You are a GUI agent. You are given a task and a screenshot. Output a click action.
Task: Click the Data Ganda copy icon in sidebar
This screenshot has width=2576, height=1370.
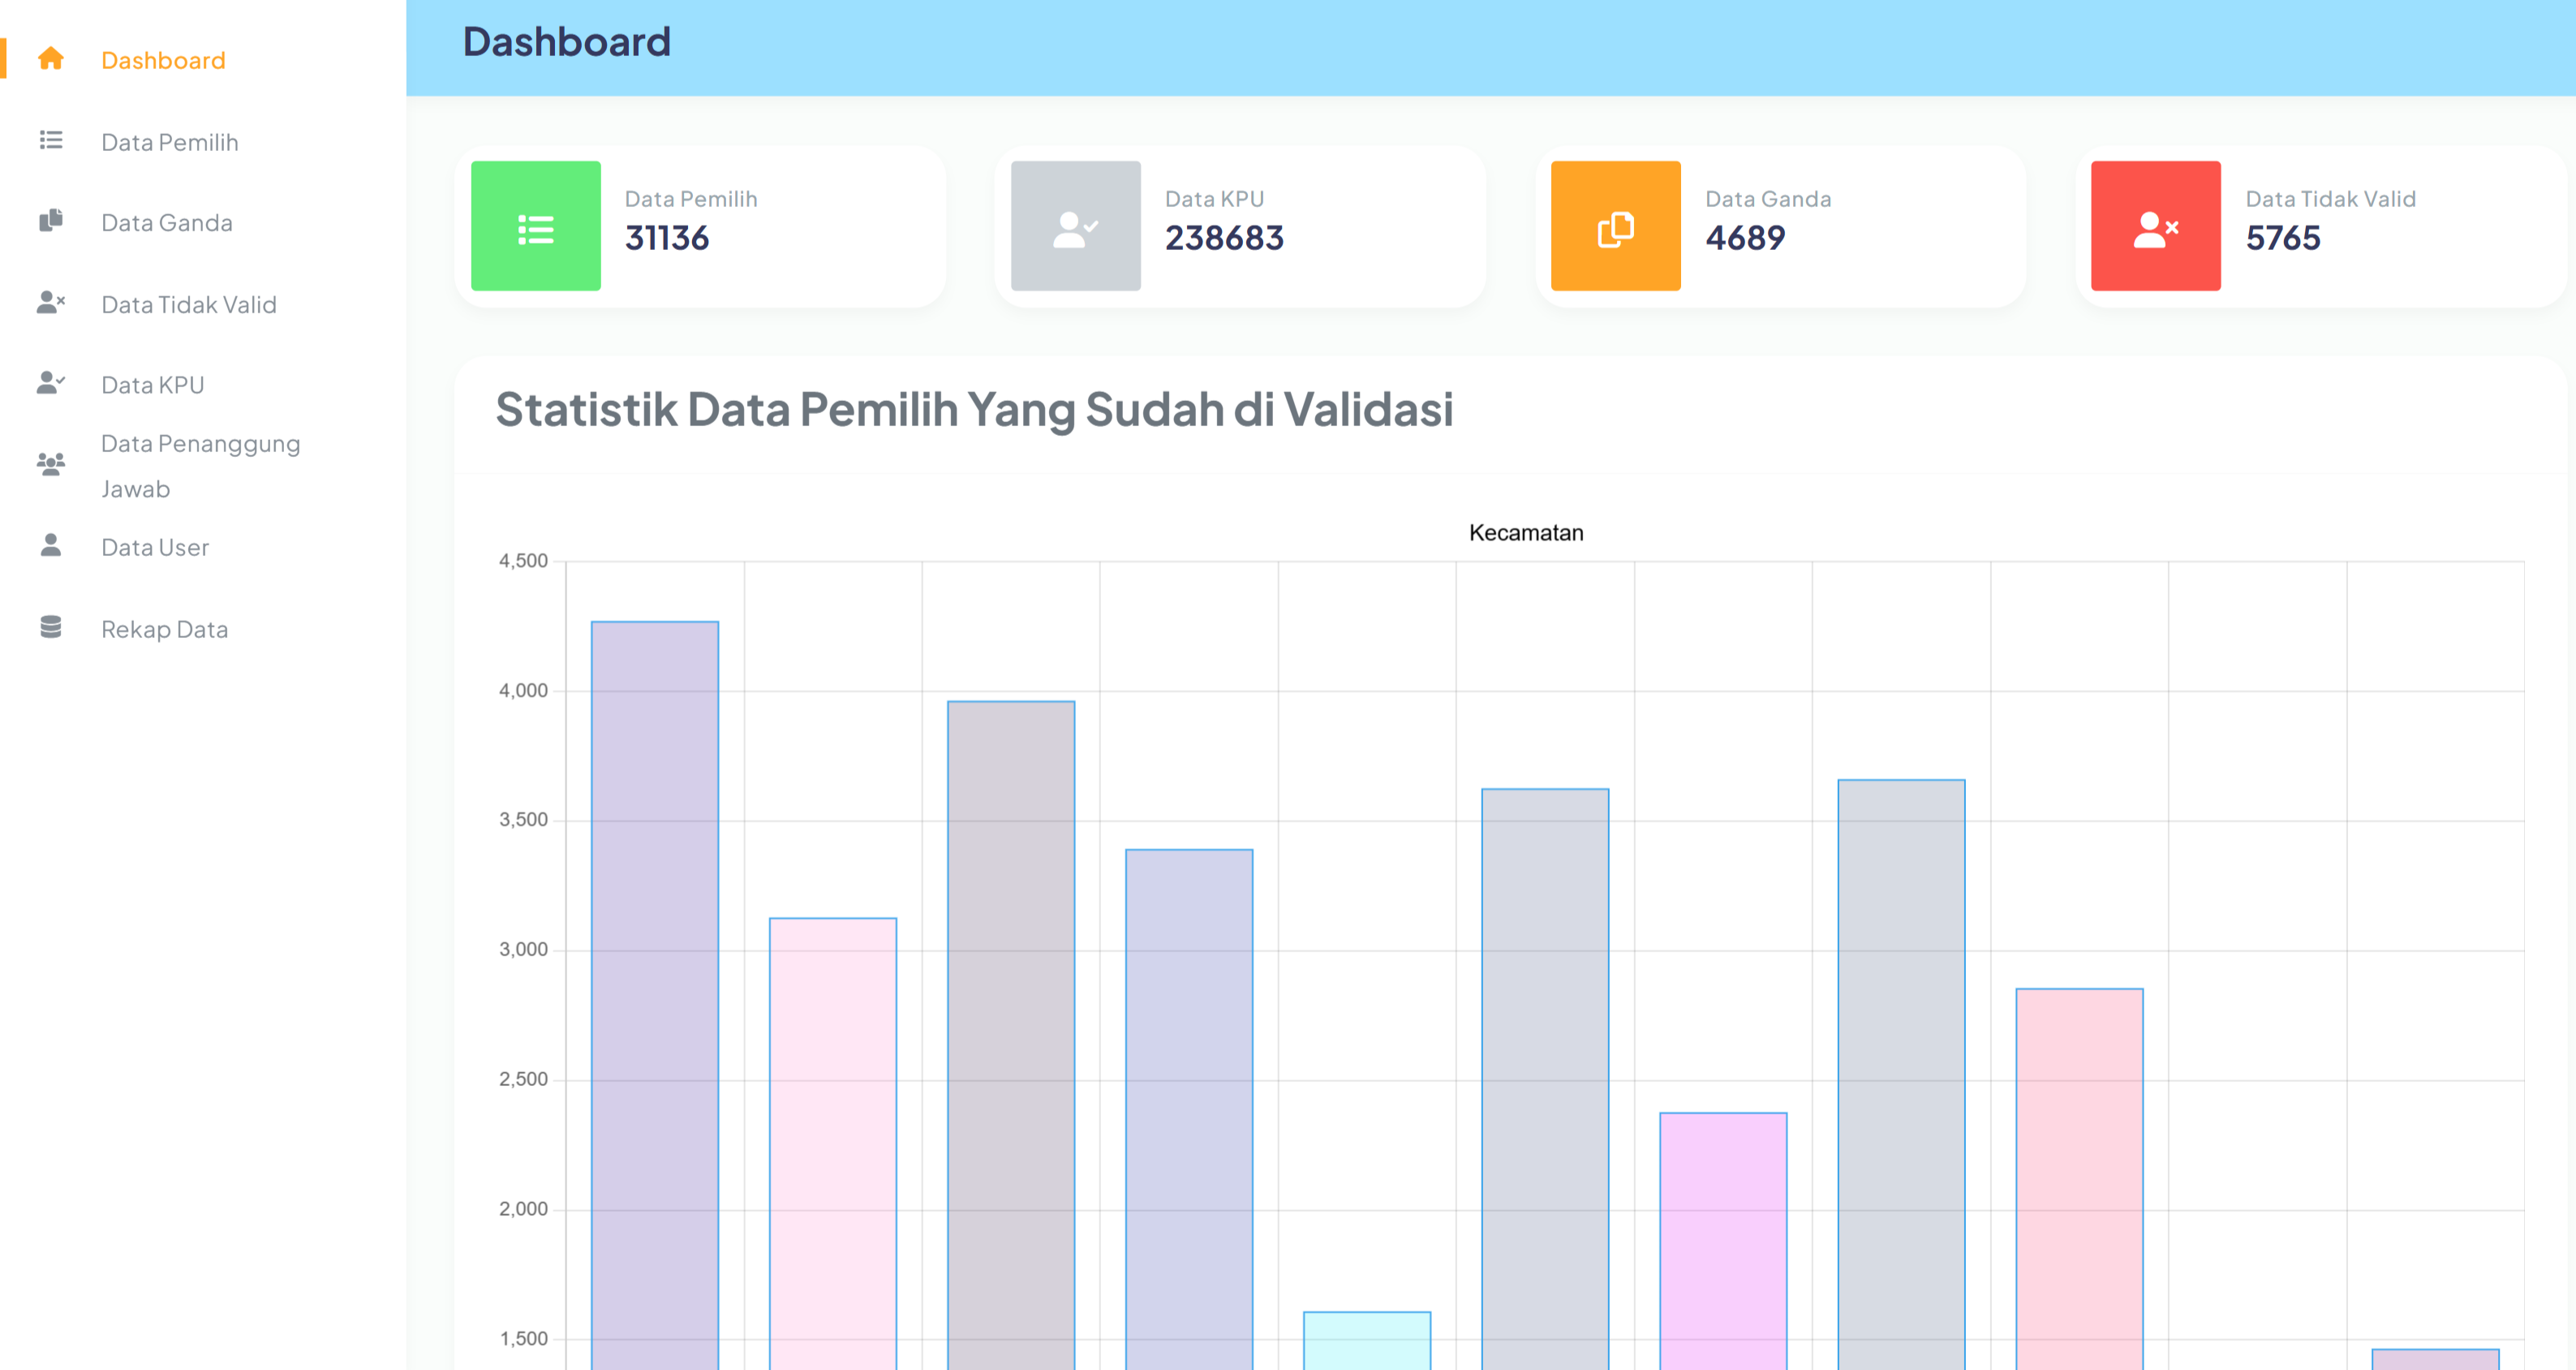click(51, 221)
